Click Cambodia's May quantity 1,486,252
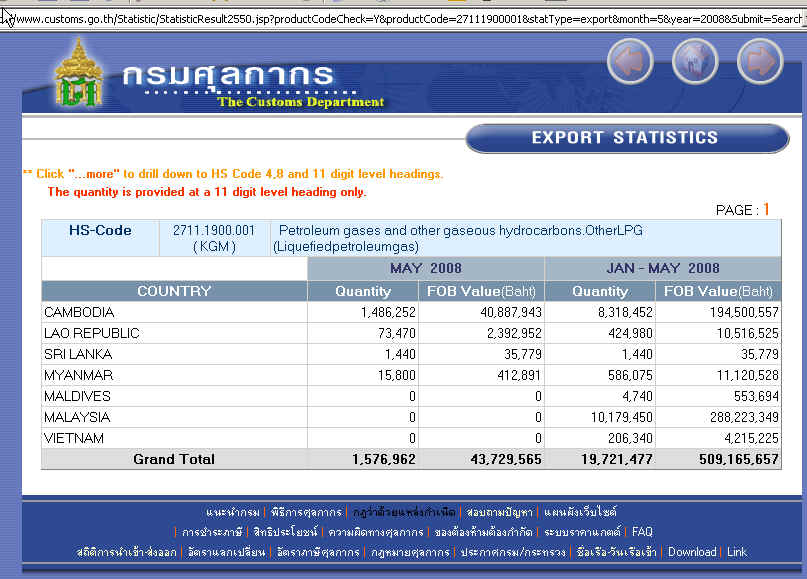807x579 pixels. pyautogui.click(x=388, y=312)
